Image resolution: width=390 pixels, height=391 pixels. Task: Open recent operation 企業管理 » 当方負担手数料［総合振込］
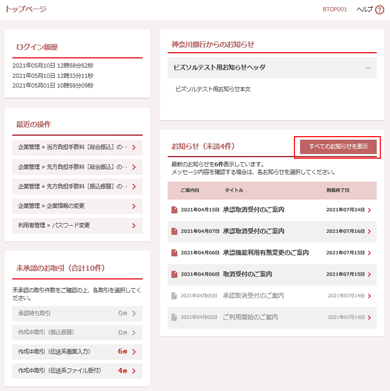[x=77, y=147]
